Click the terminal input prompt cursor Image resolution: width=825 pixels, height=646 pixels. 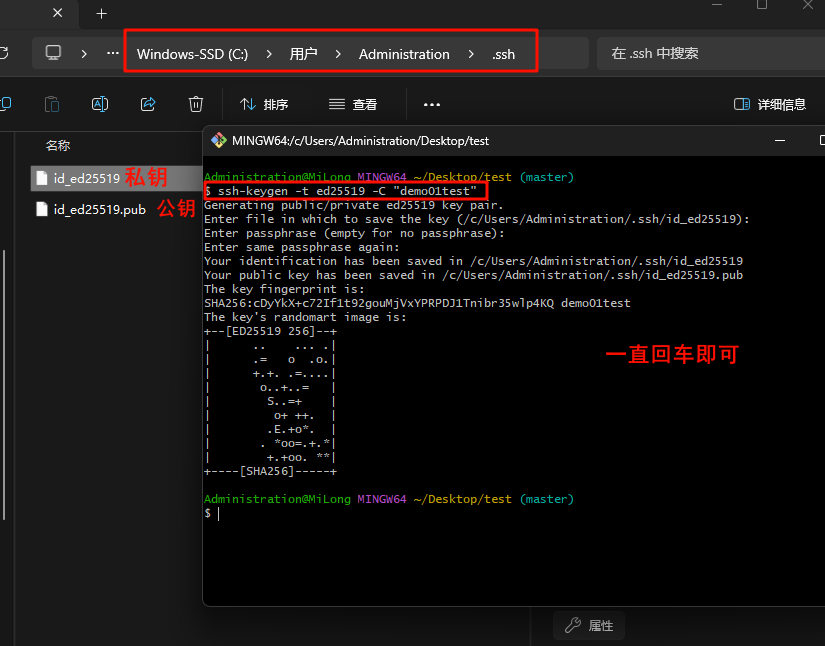(x=218, y=513)
